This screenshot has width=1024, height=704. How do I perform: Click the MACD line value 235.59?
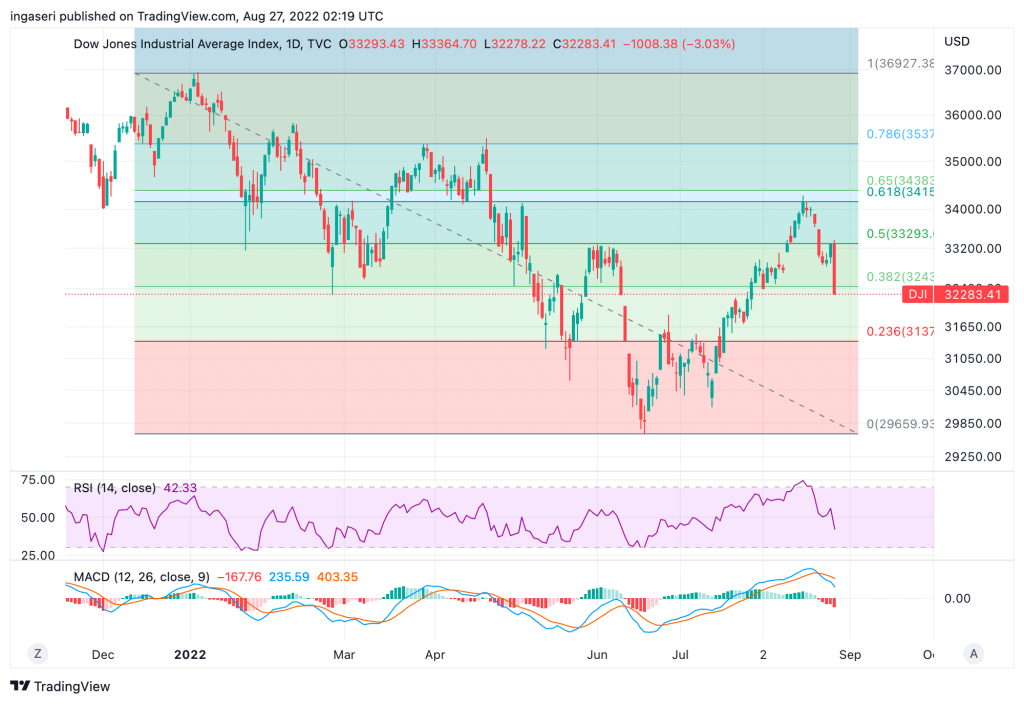(289, 577)
